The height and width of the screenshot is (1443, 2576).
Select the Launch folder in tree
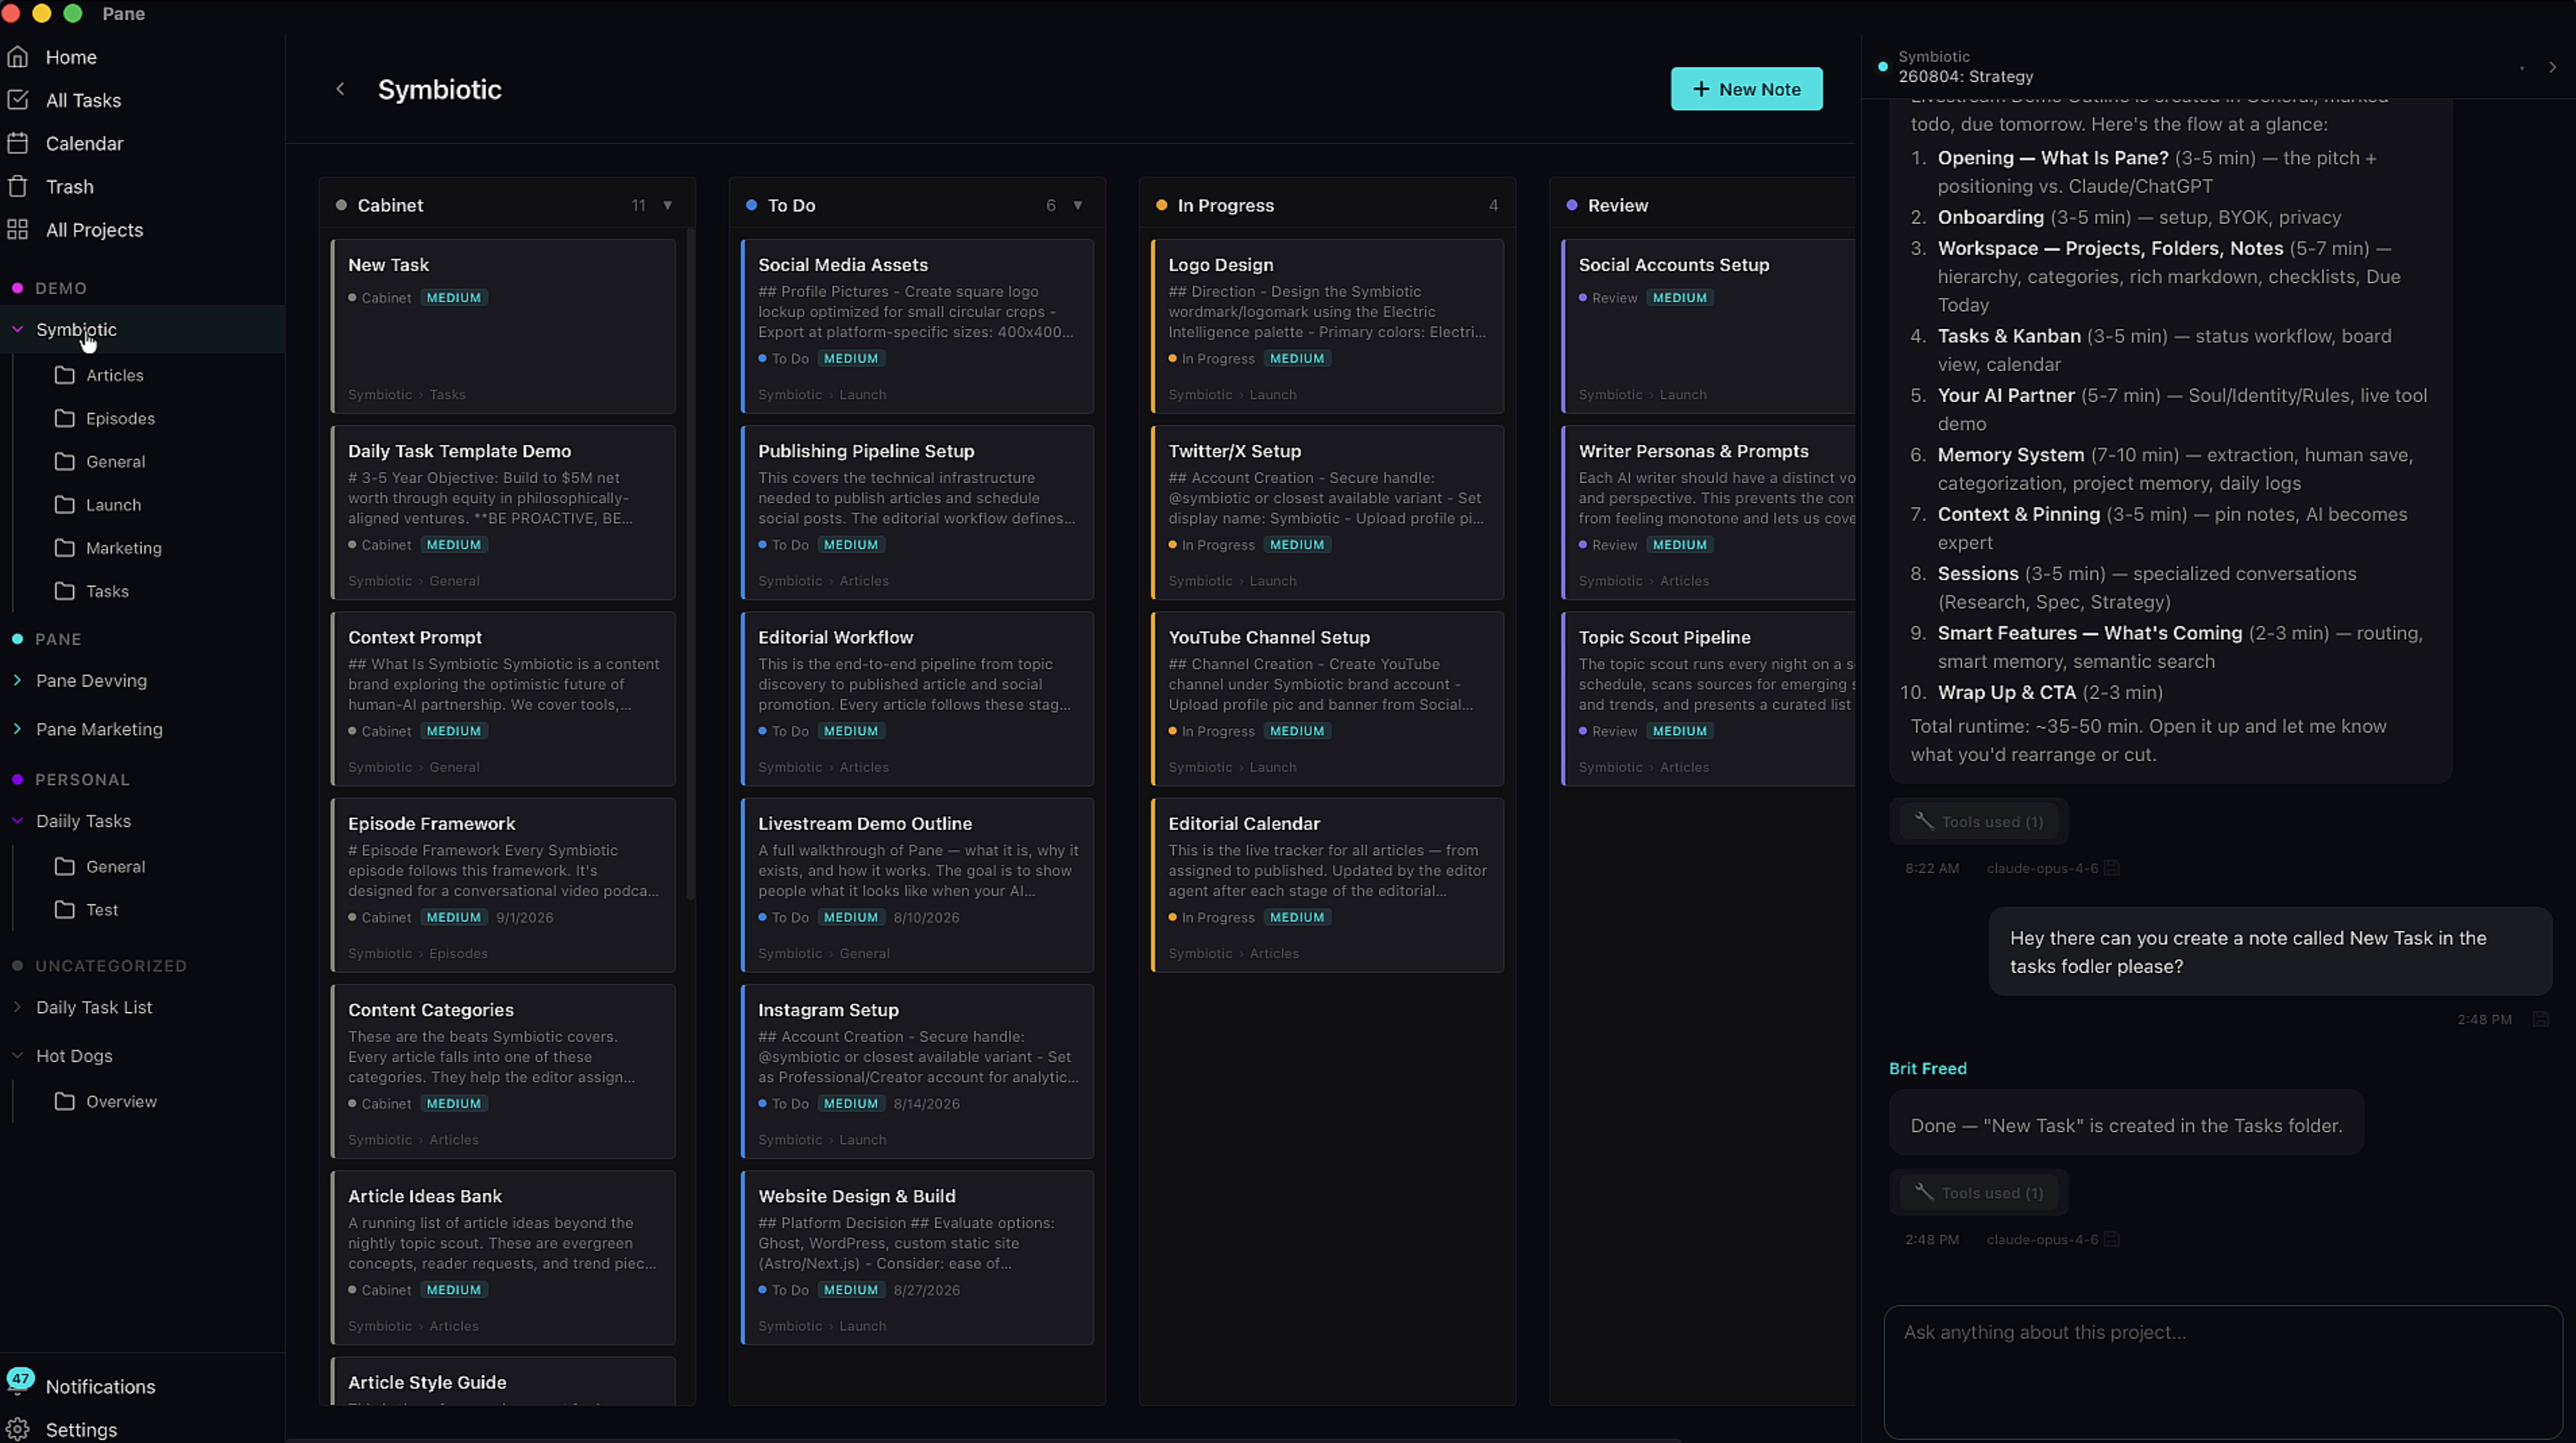tap(97, 505)
